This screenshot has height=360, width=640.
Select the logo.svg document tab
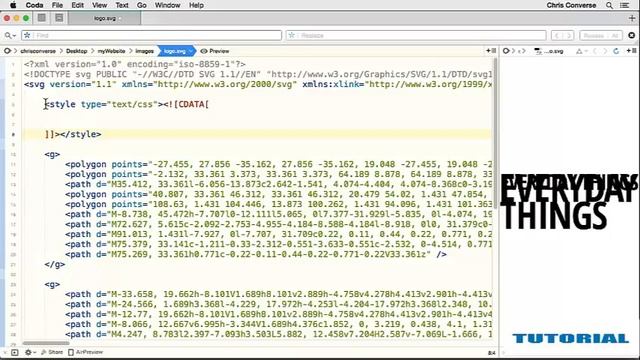tap(105, 18)
